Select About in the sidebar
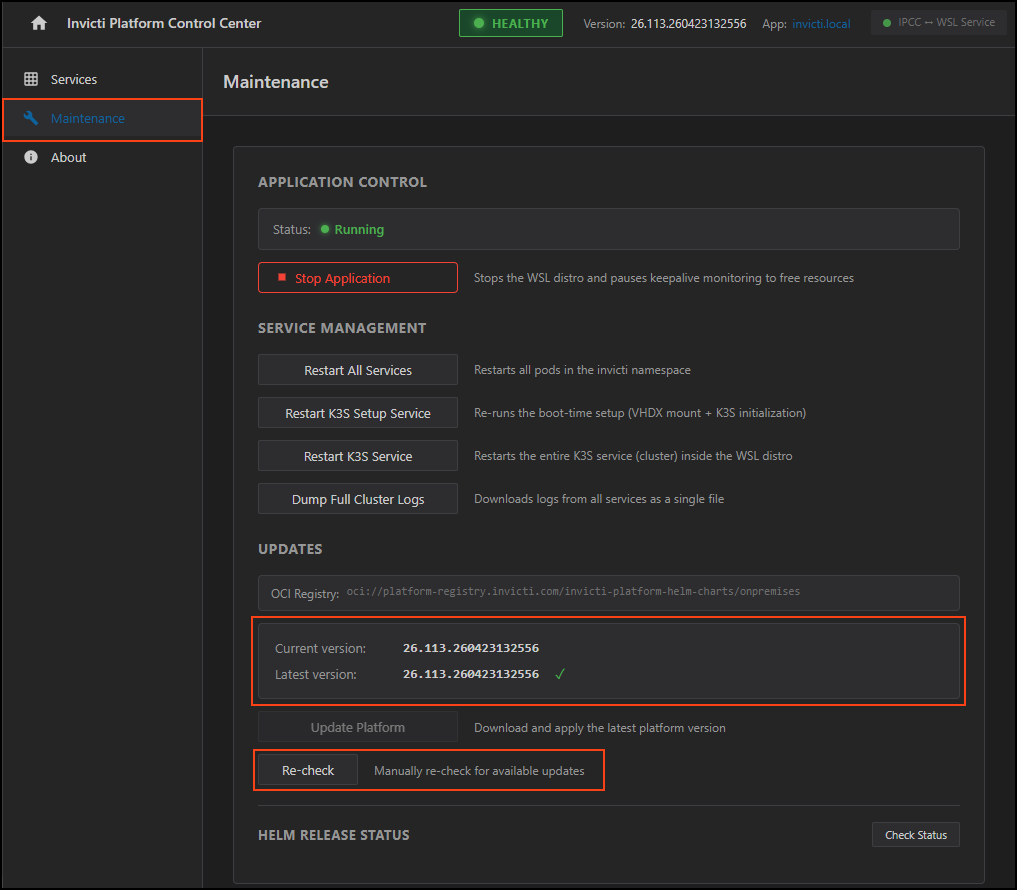 (x=68, y=157)
